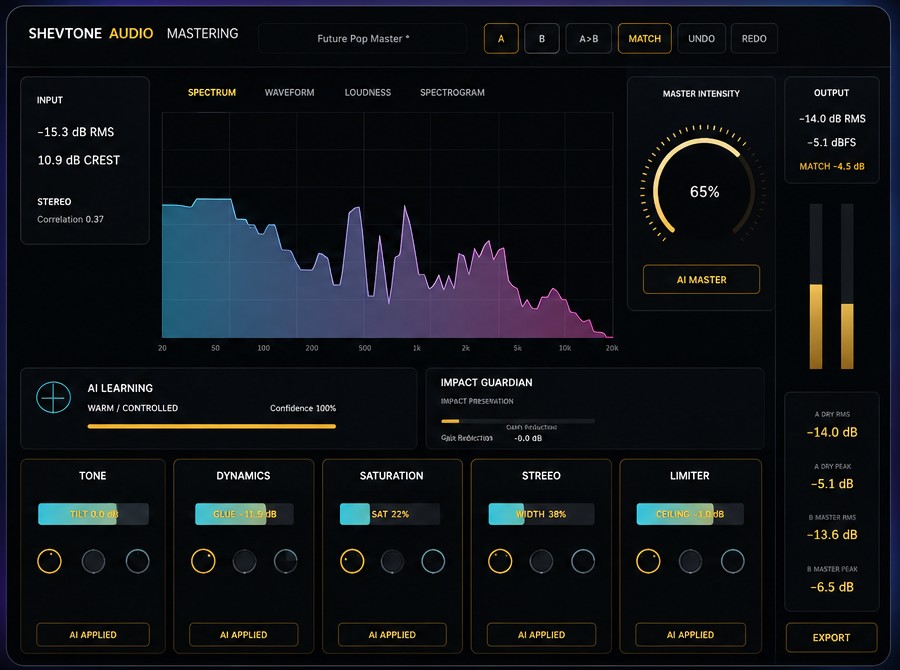Toggle AI APPLIED in SATURATION panel

[x=392, y=634]
